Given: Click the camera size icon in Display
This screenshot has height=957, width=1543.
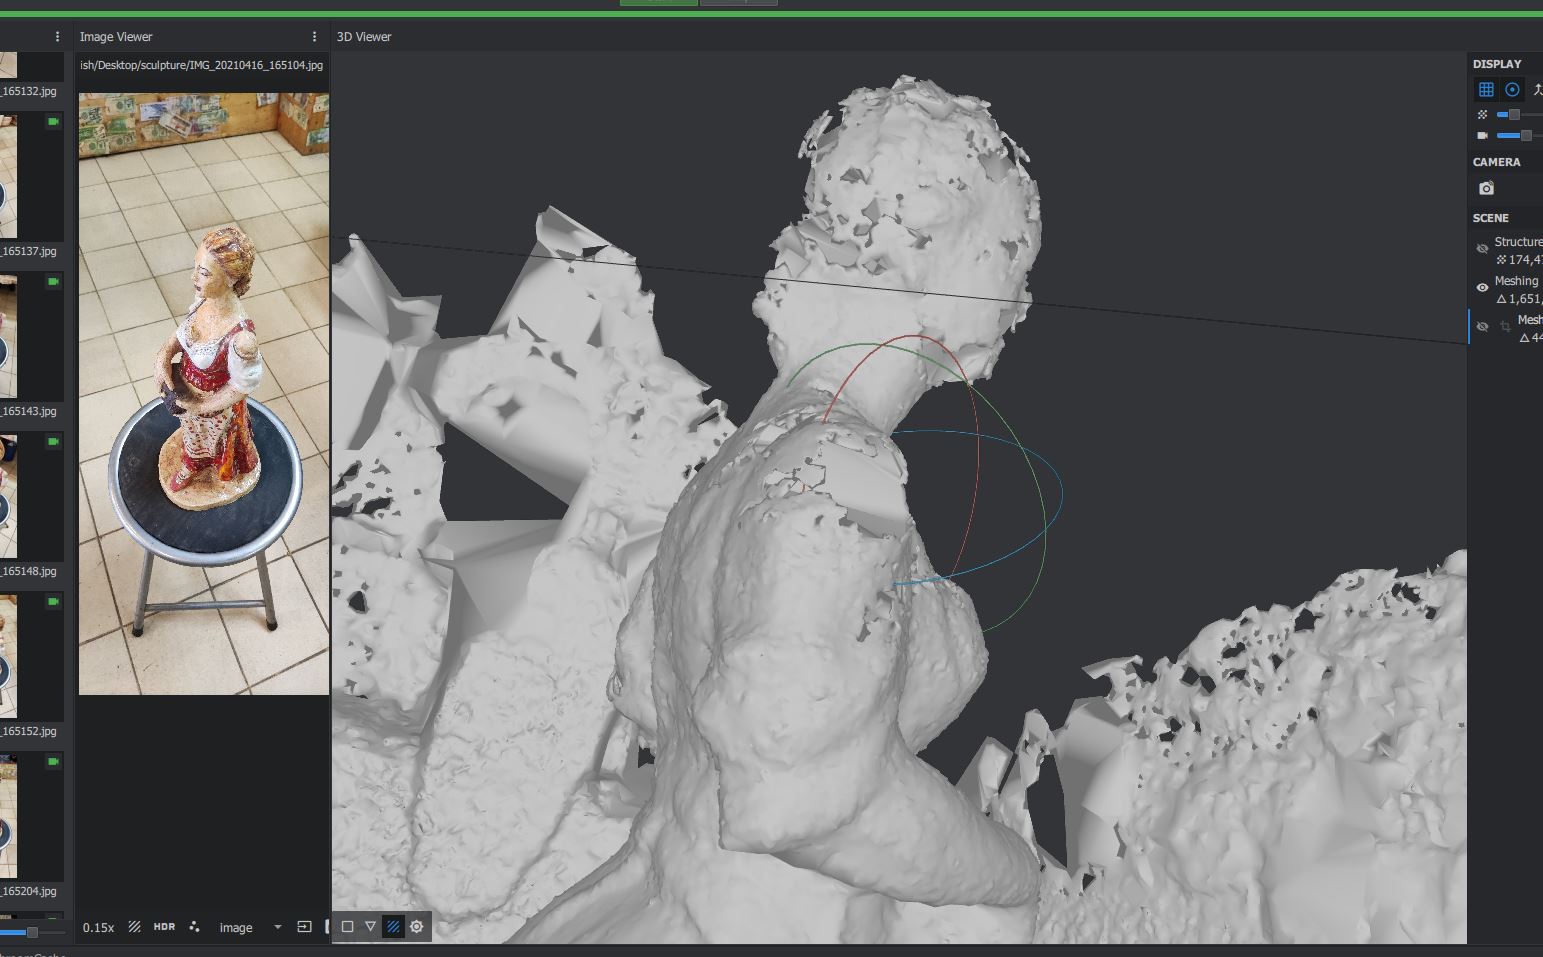Looking at the screenshot, I should pos(1482,136).
